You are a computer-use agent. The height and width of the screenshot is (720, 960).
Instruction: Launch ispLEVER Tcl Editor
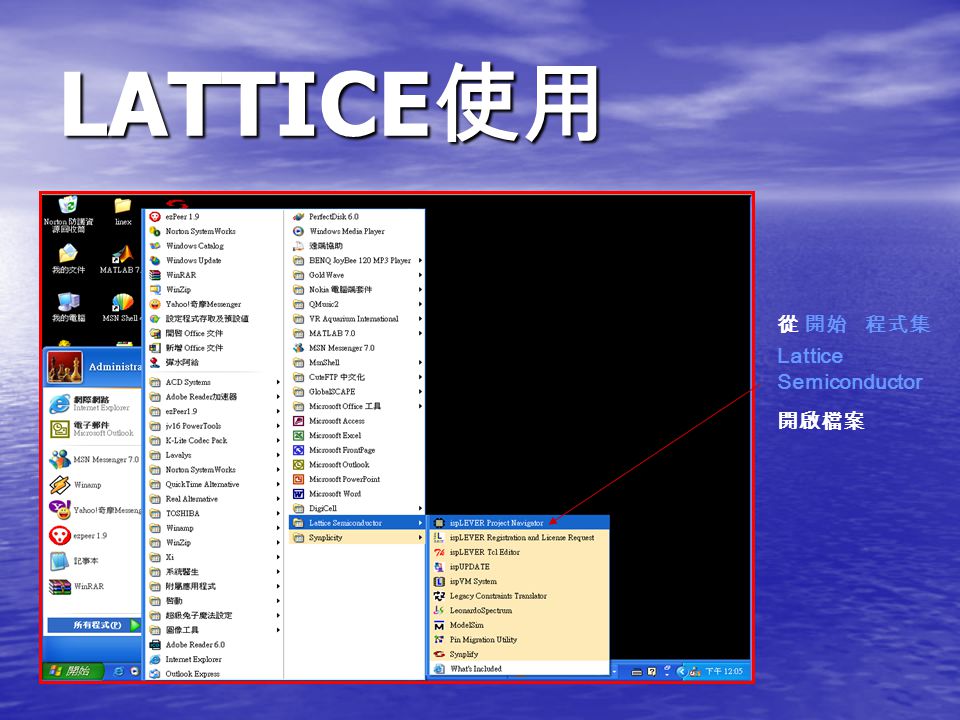(x=517, y=552)
